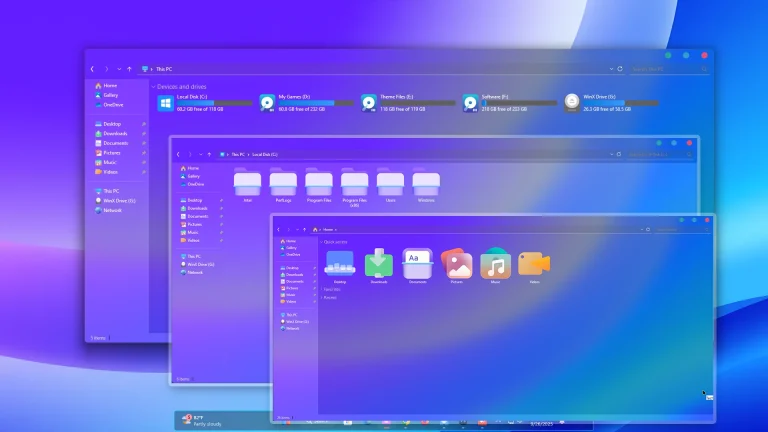Open the Windows folder in Local Disk

coord(426,185)
